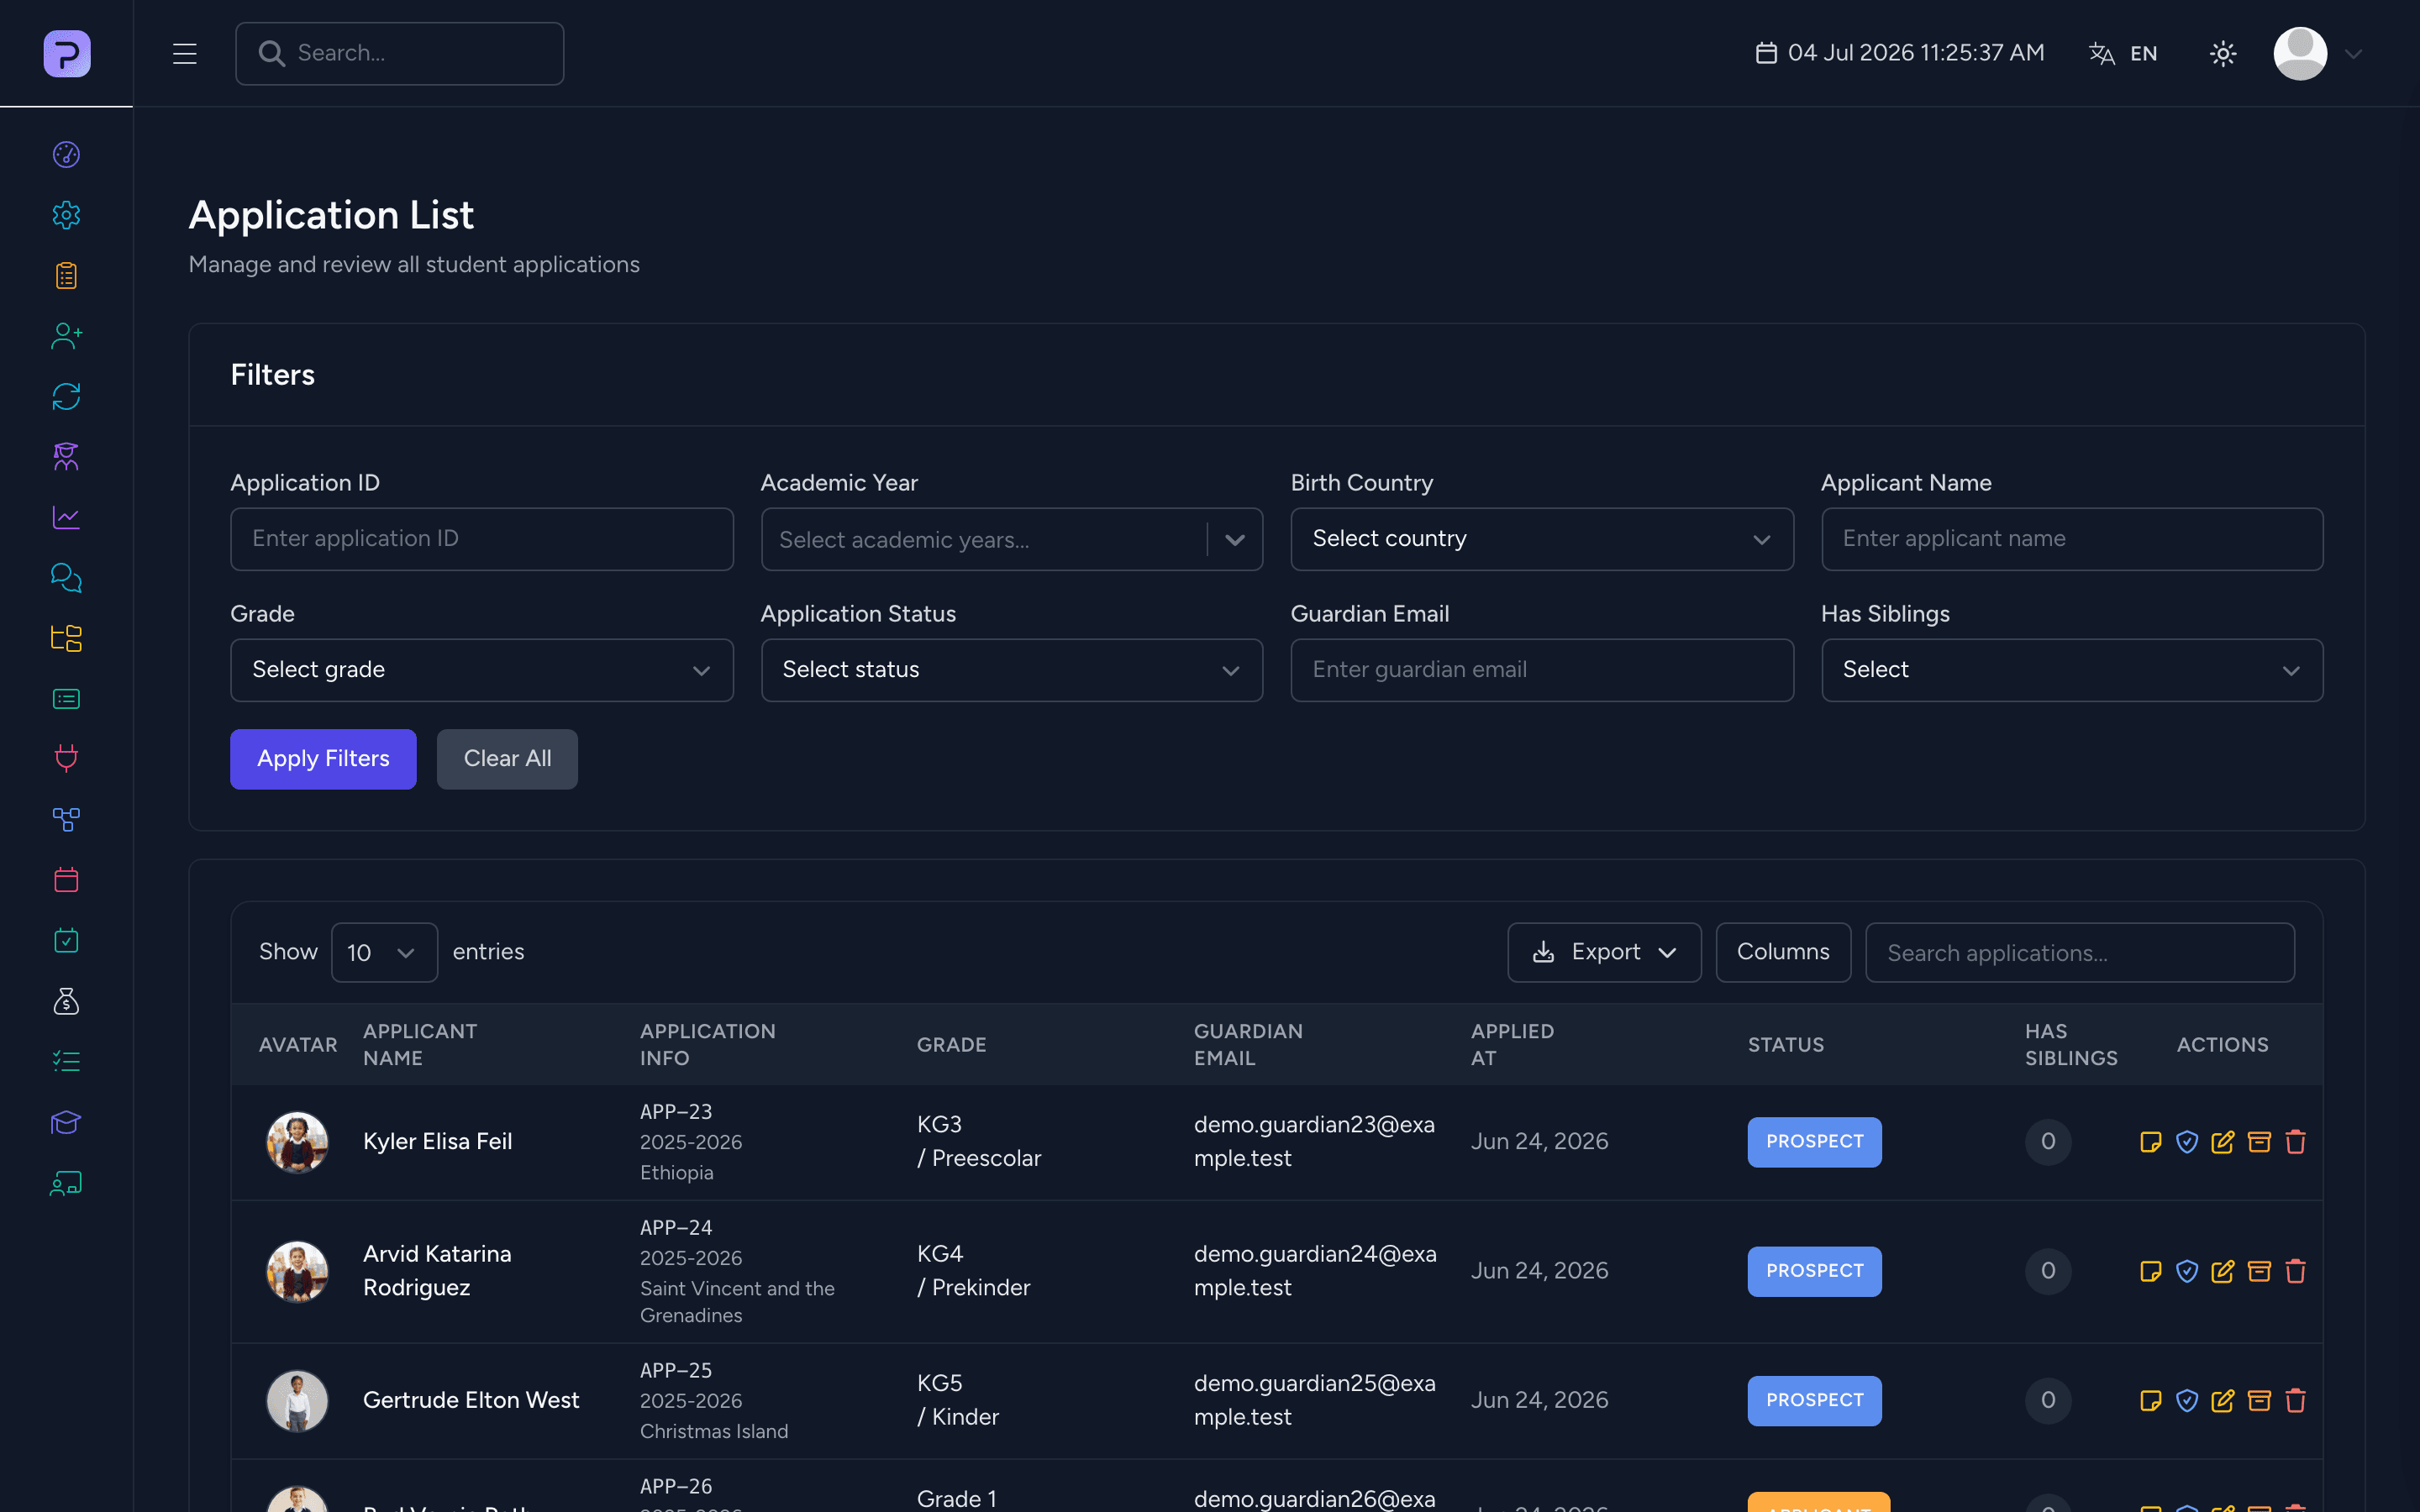This screenshot has width=2420, height=1512.
Task: Open Columns visibility button
Action: (x=1783, y=952)
